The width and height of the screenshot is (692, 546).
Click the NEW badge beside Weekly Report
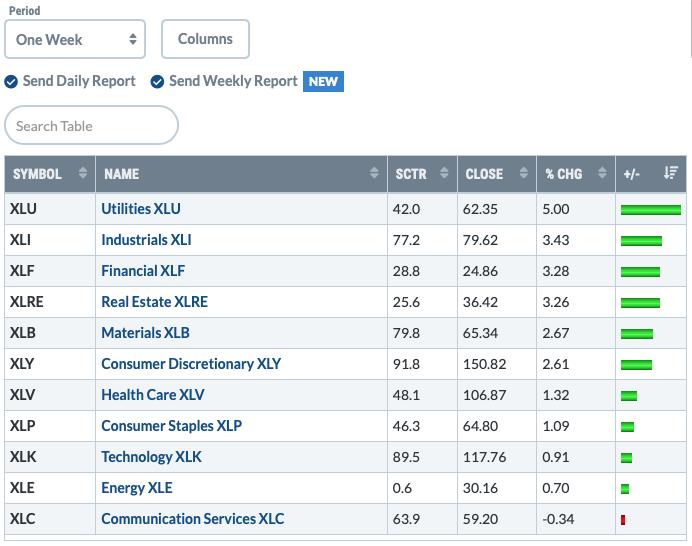[x=323, y=82]
